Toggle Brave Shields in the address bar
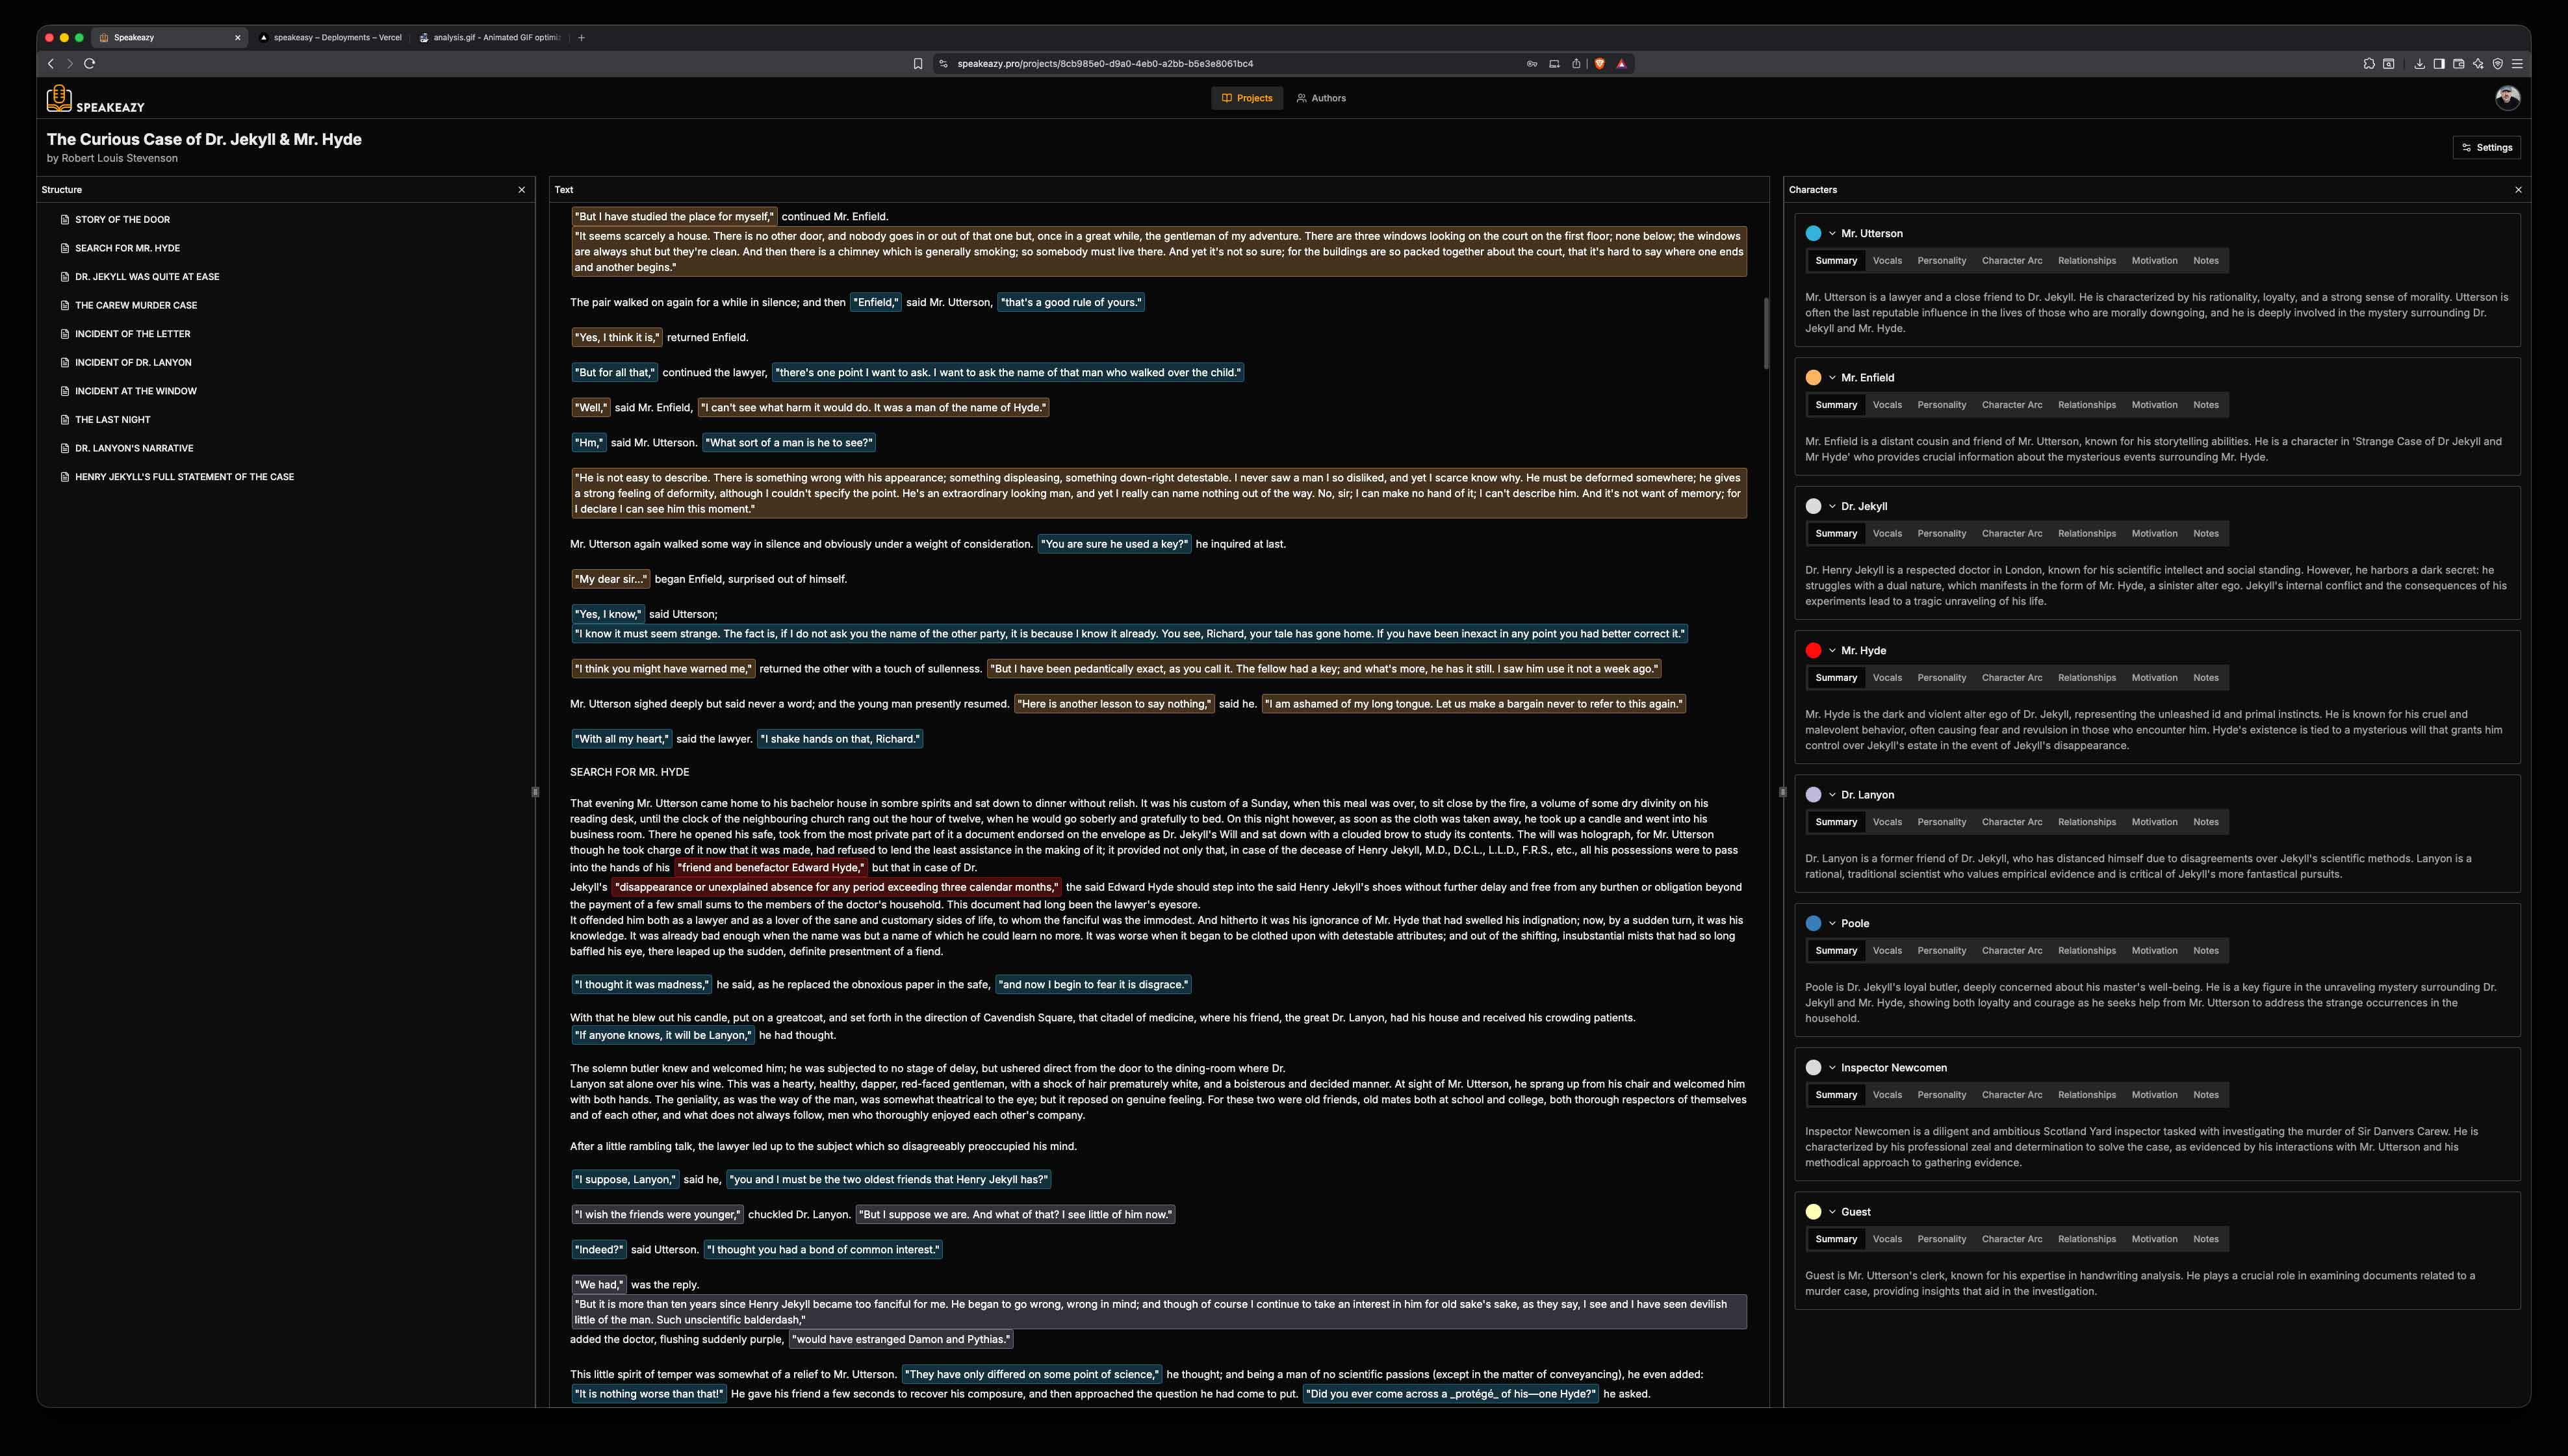Viewport: 2568px width, 1456px height. pyautogui.click(x=1599, y=63)
